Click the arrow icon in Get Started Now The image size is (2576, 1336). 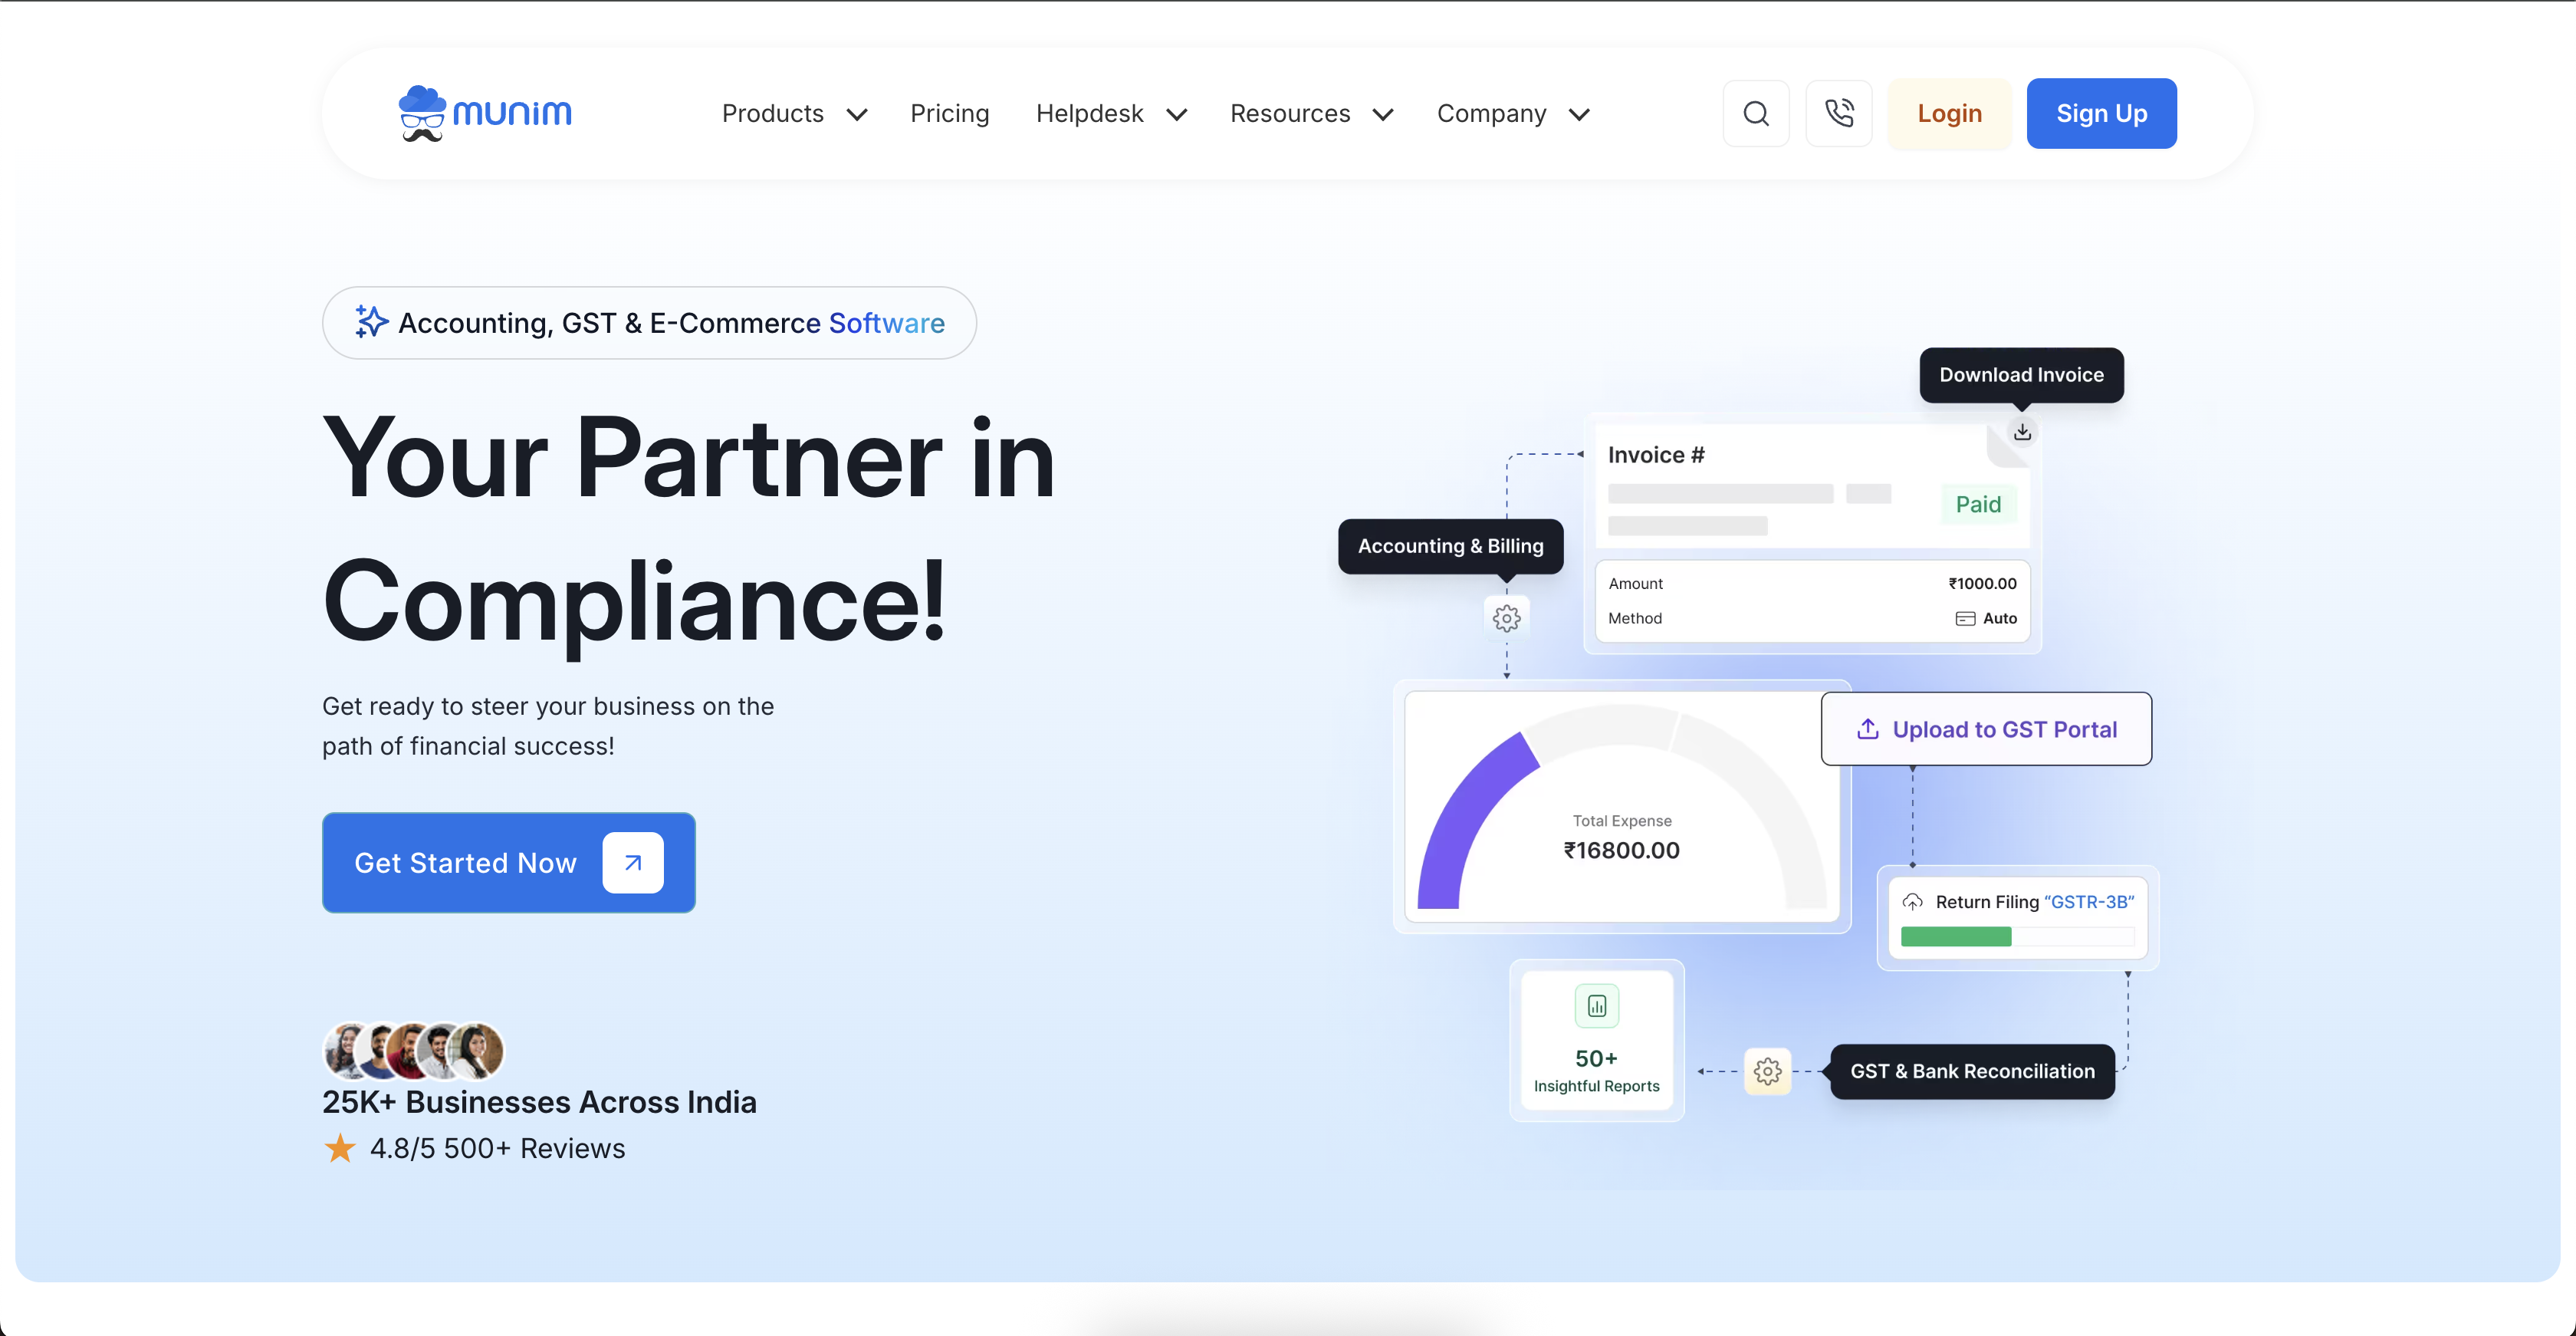pos(633,862)
